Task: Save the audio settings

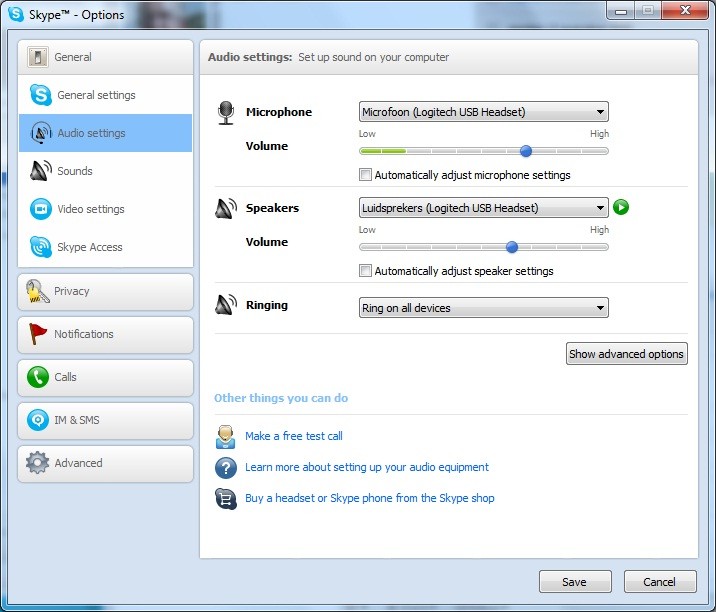Action: [575, 581]
